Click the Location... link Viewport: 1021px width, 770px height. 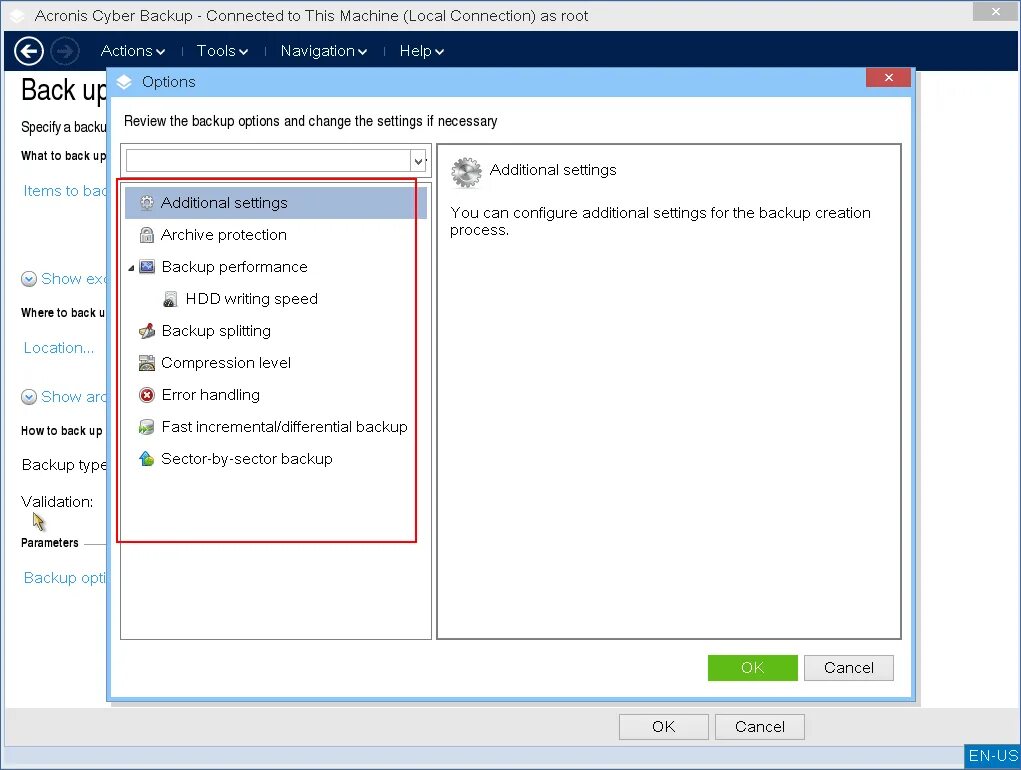(59, 348)
